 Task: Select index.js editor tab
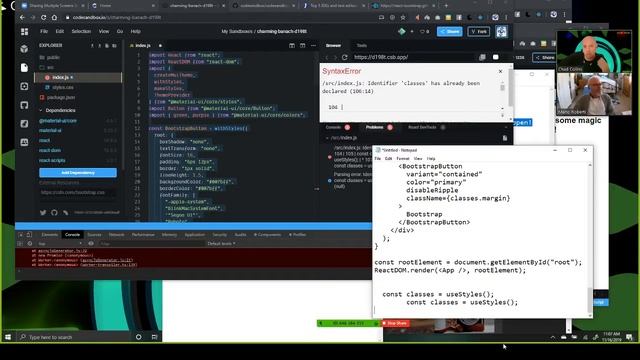point(142,45)
